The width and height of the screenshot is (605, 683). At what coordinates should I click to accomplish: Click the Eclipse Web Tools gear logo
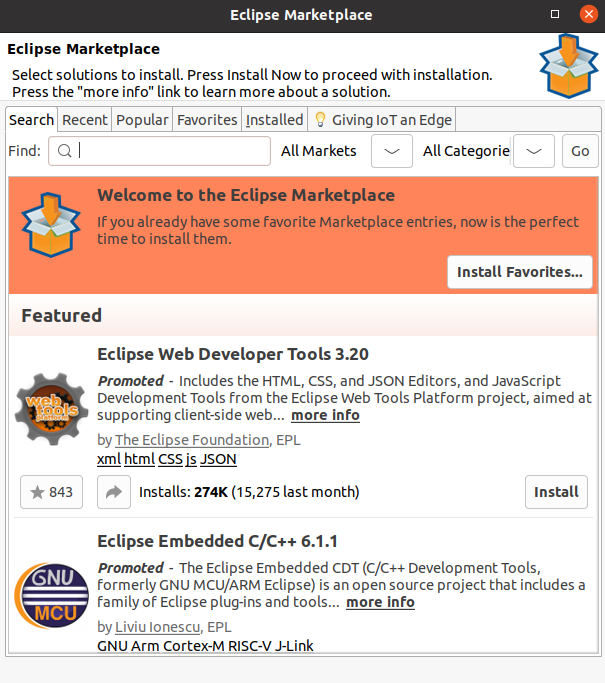pos(52,412)
